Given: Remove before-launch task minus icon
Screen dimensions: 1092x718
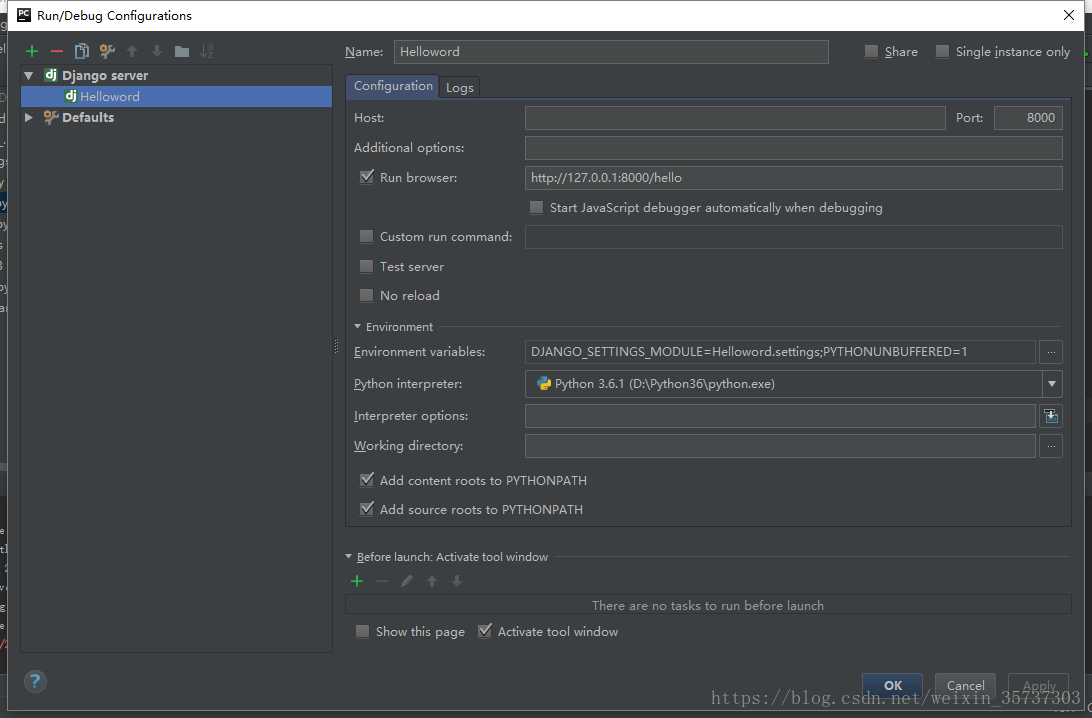Looking at the screenshot, I should pyautogui.click(x=382, y=581).
